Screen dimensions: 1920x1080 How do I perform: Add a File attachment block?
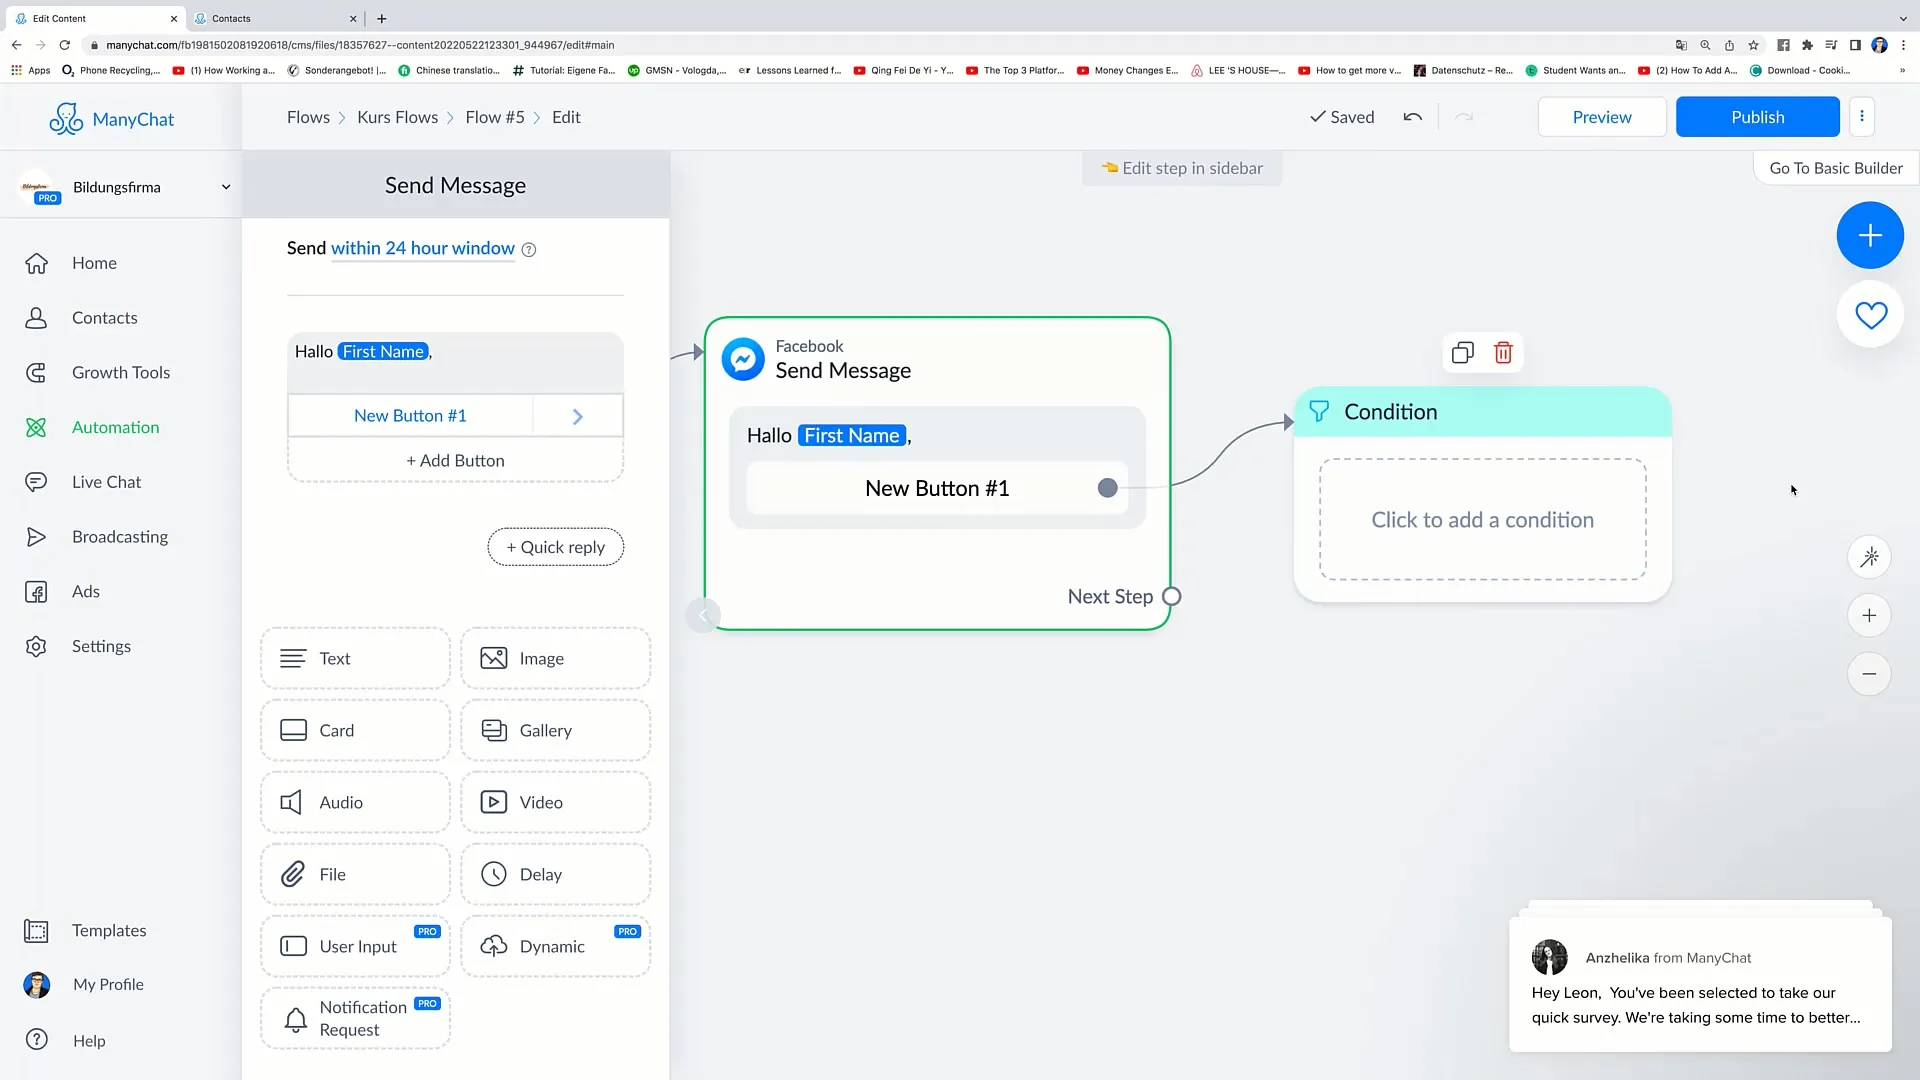coord(355,875)
